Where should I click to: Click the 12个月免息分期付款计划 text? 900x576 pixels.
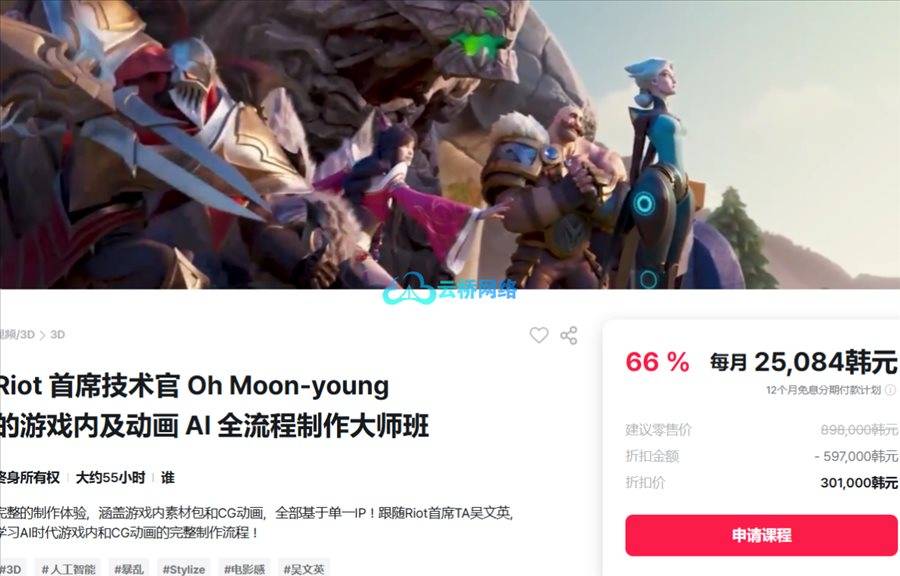pos(823,390)
